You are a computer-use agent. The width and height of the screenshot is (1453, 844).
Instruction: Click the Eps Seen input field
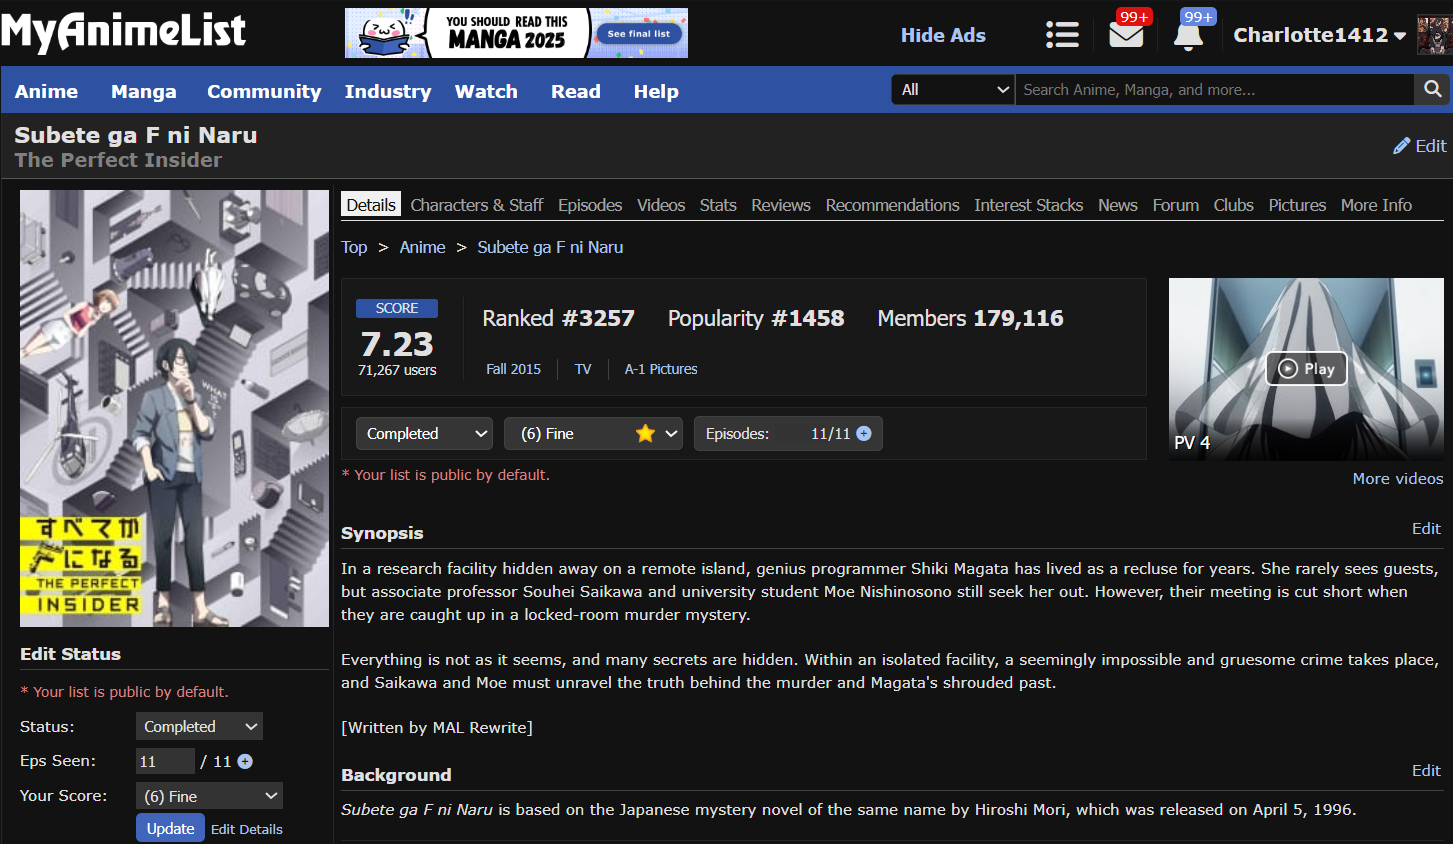pyautogui.click(x=165, y=762)
